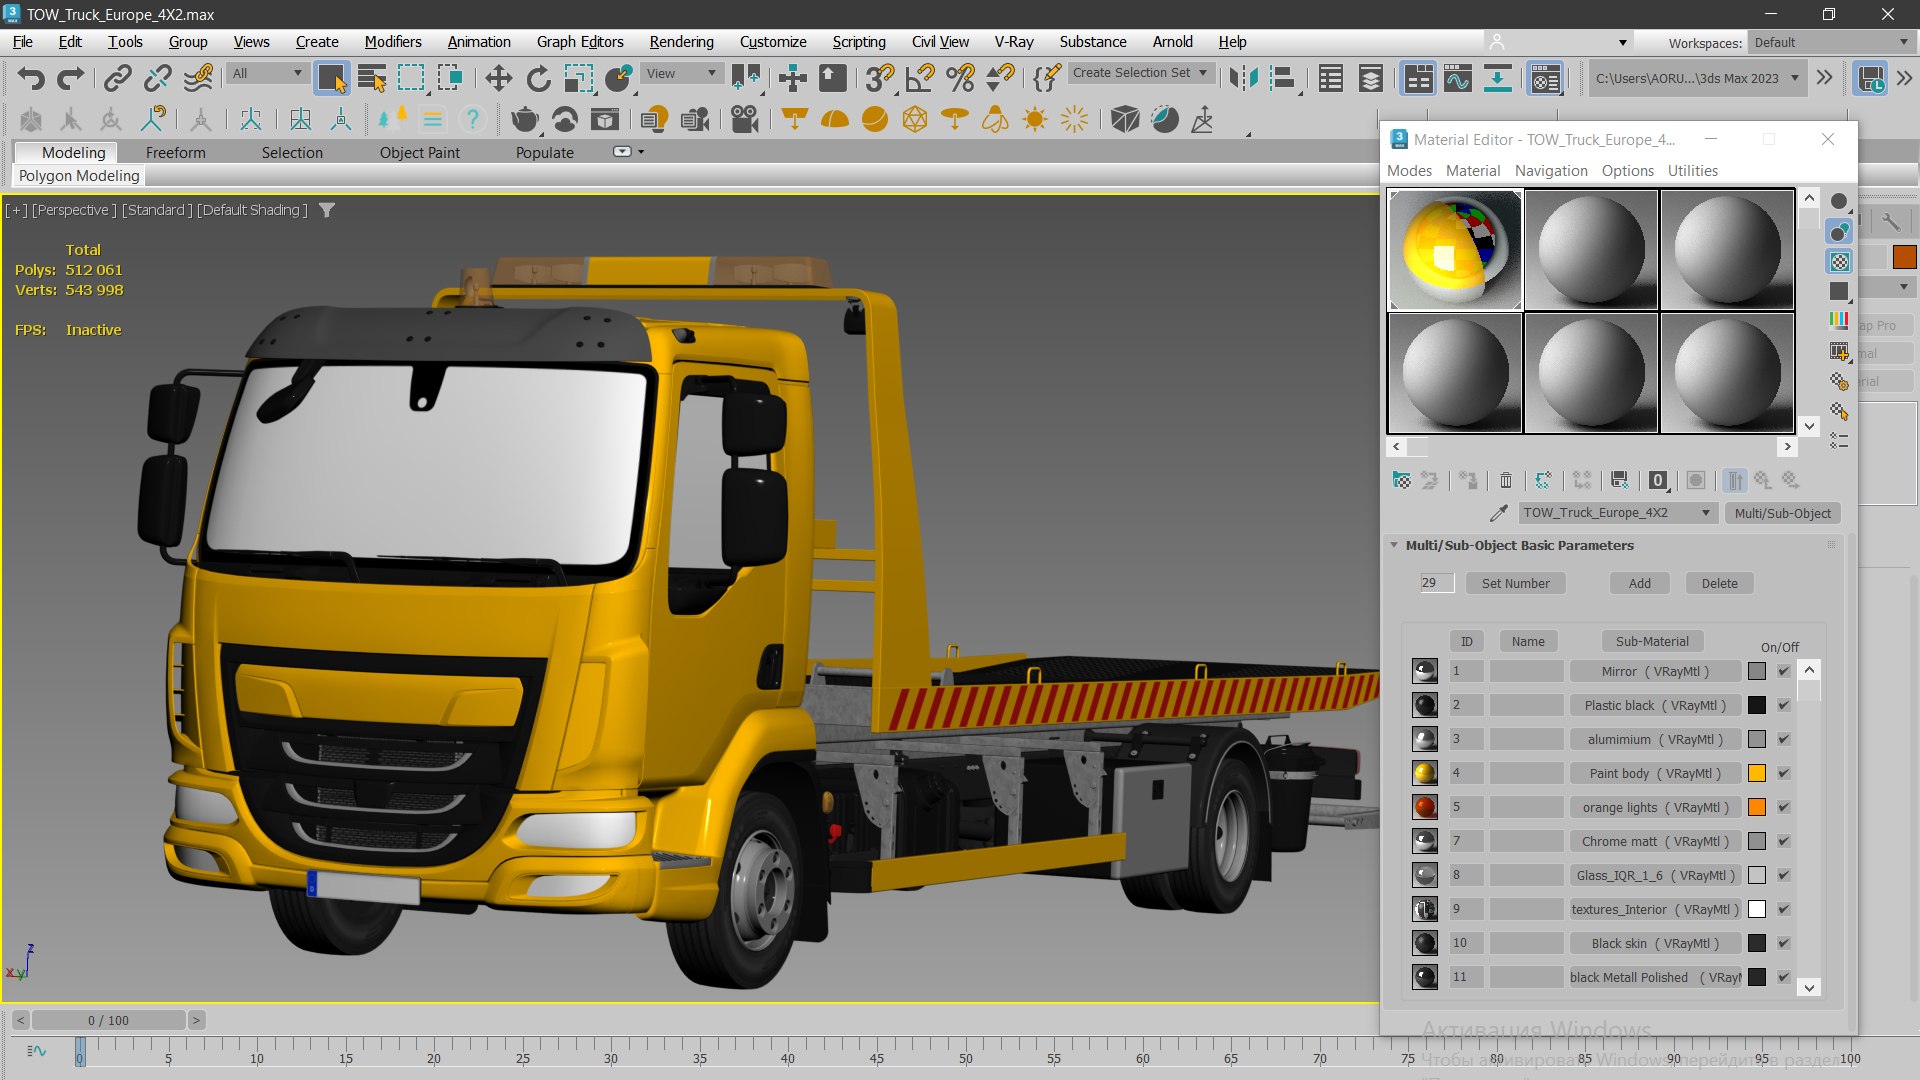This screenshot has height=1080, width=1920.
Task: Click the Multi/Sub-Object type button
Action: [1782, 513]
